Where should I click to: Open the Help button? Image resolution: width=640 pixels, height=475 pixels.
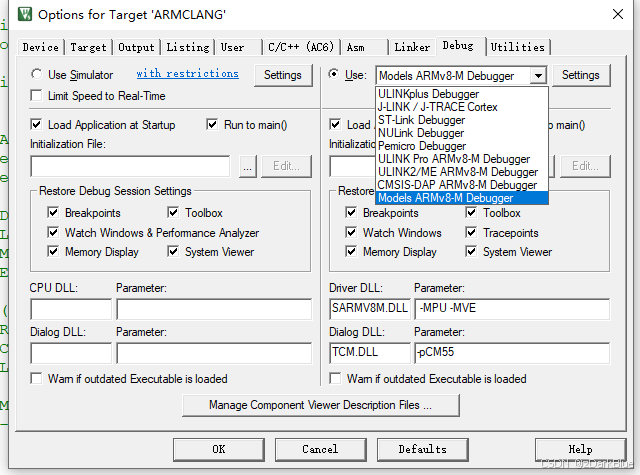[580, 449]
